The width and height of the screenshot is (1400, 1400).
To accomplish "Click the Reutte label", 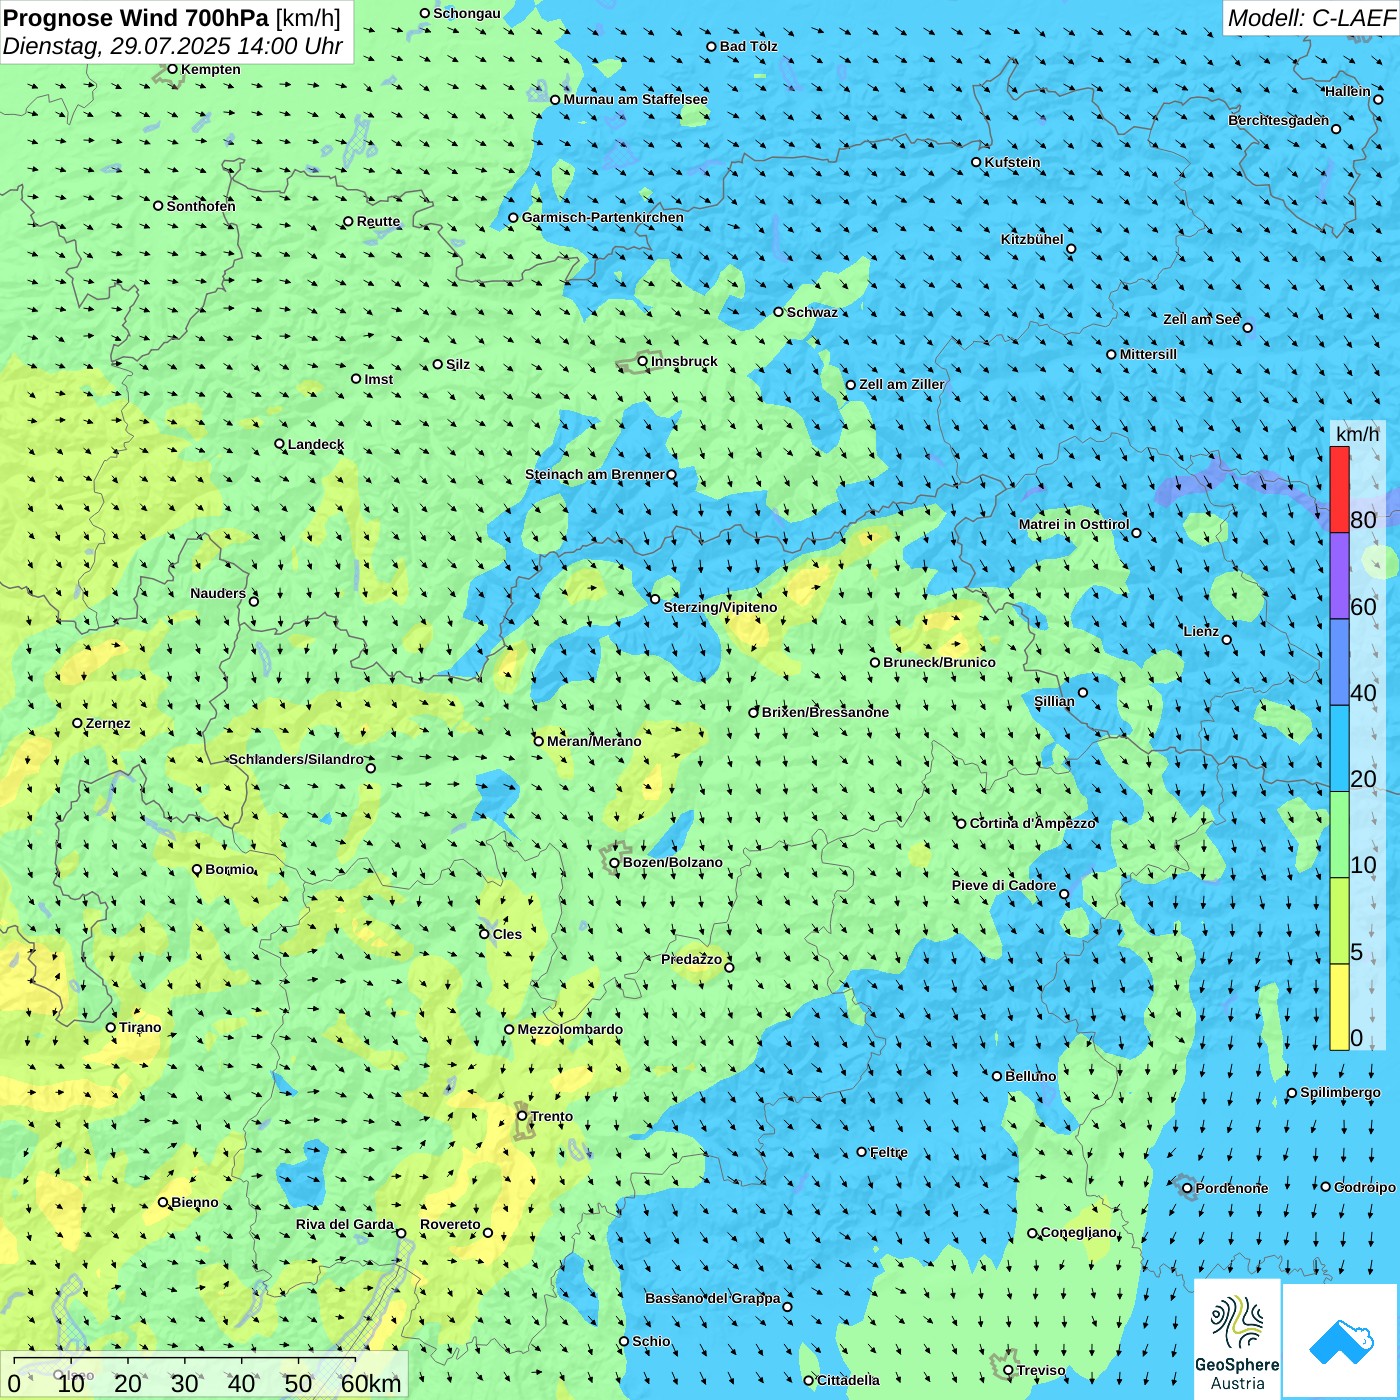I will (x=379, y=221).
